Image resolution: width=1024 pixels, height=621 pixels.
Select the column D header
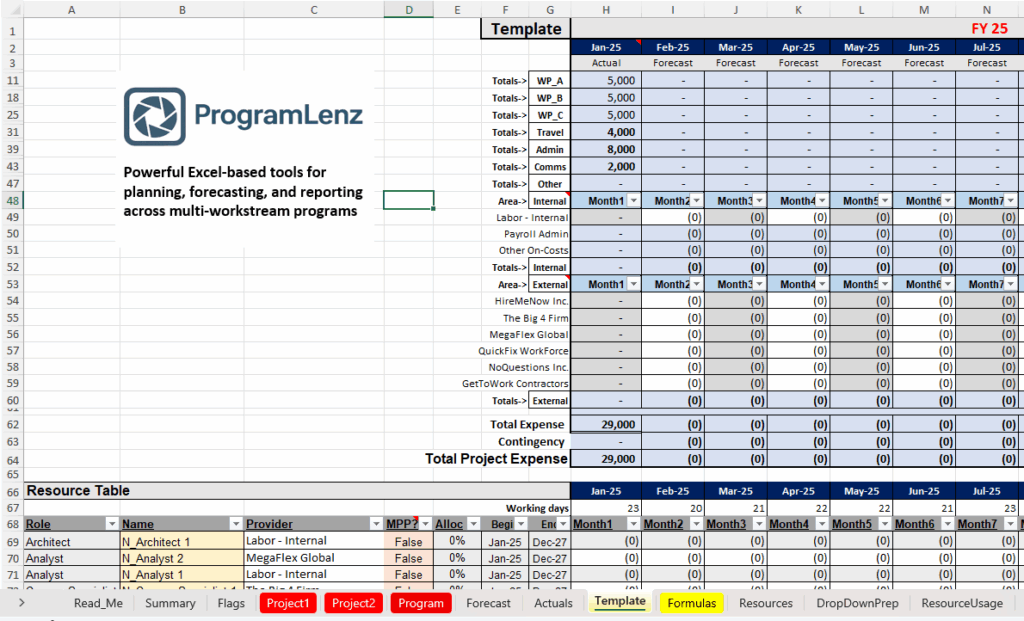click(409, 10)
